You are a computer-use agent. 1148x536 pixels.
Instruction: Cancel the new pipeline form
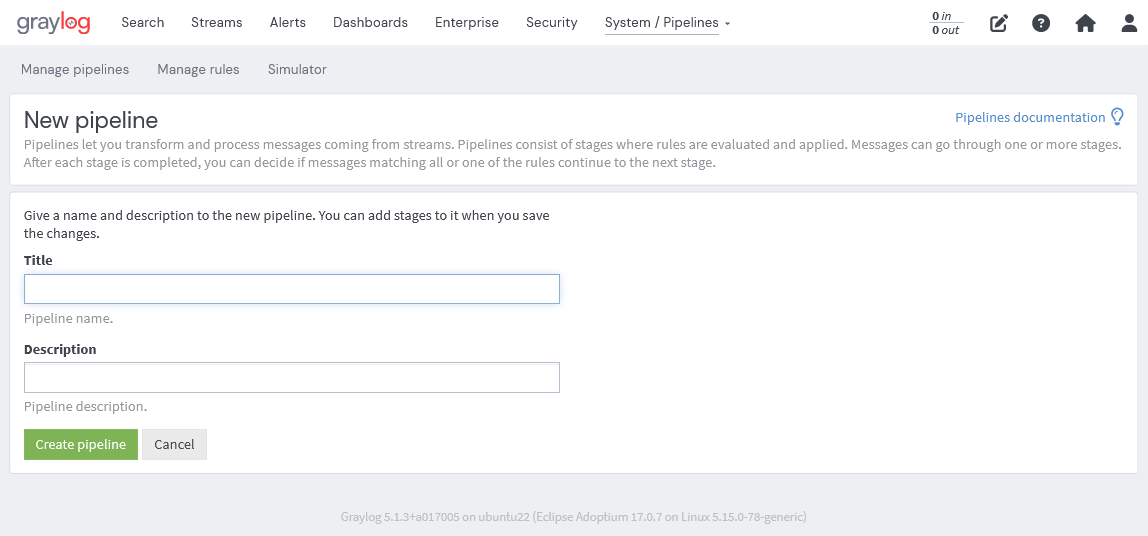pos(174,444)
